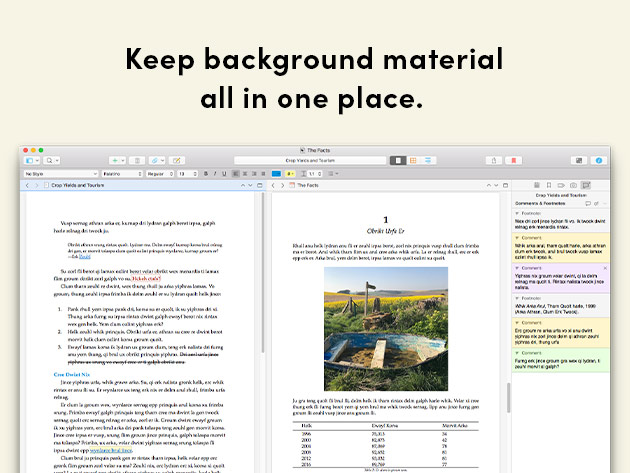Add a new comment in the Inspector
This screenshot has width=630, height=473.
[x=588, y=204]
